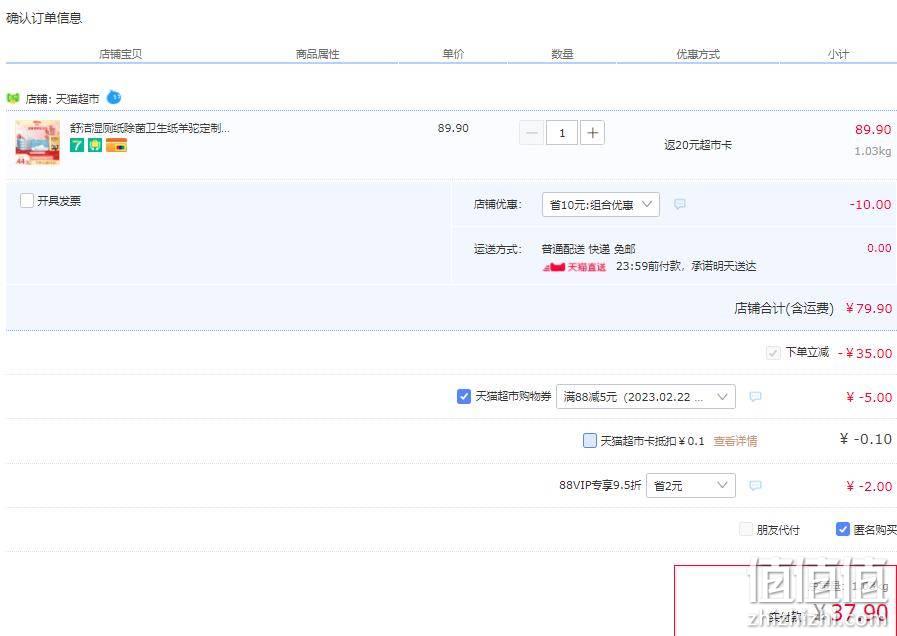Click the quantity input field showing 1
The width and height of the screenshot is (897, 636).
click(562, 133)
